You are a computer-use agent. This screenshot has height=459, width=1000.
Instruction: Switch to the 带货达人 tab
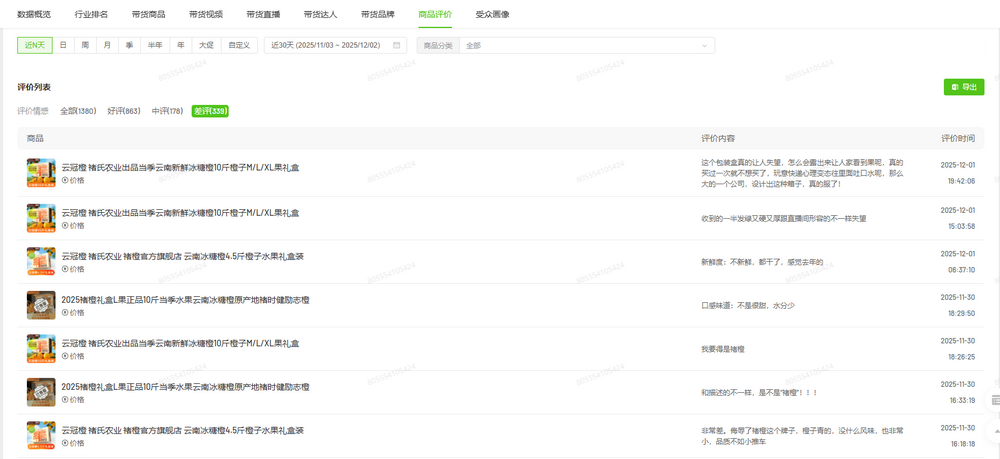[x=320, y=15]
